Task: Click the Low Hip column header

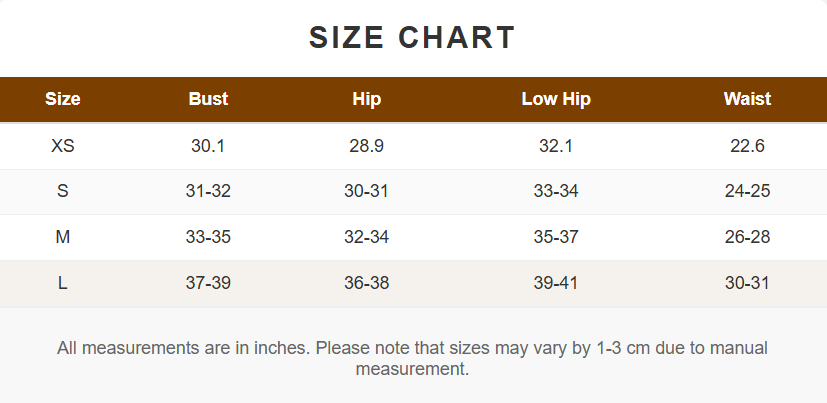Action: coord(556,99)
